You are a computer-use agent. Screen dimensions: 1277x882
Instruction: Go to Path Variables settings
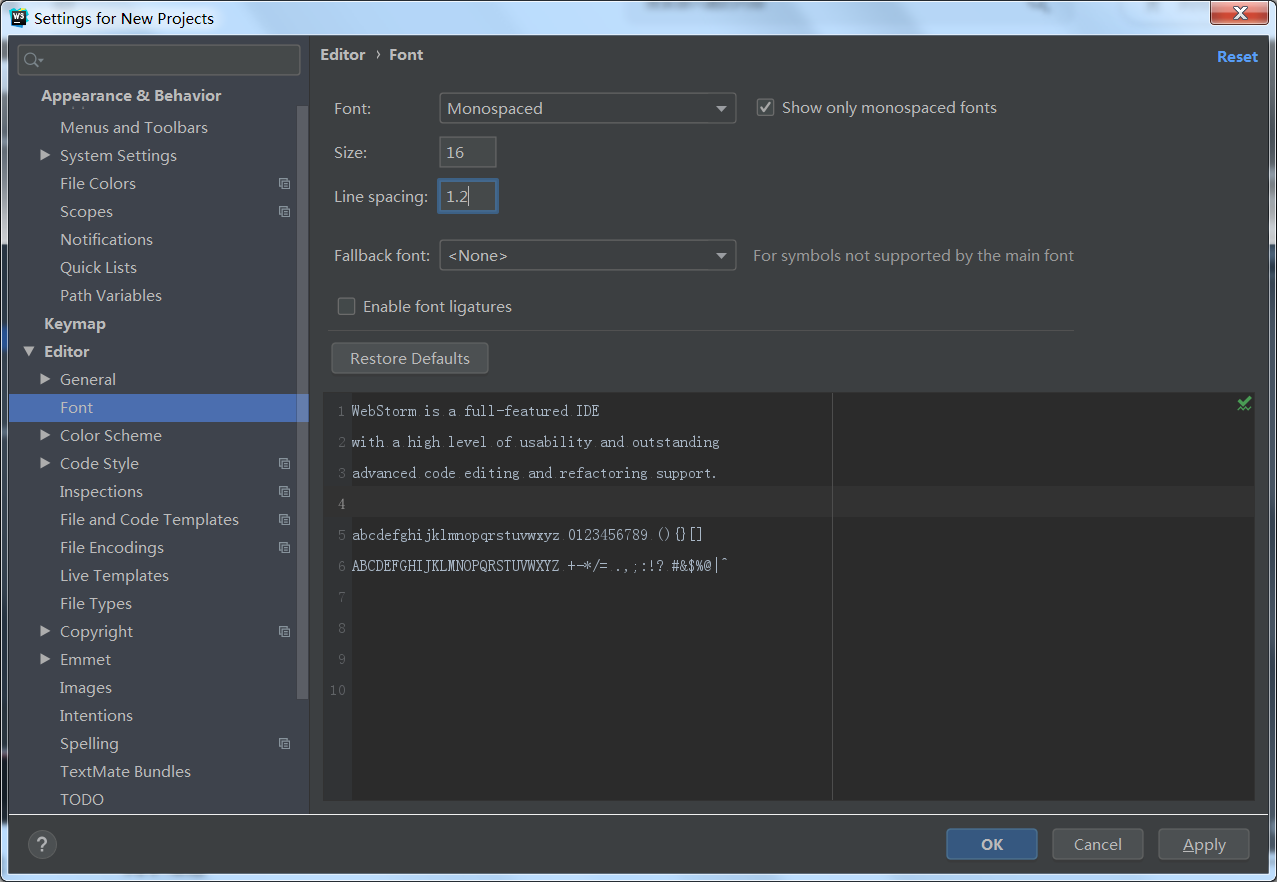[111, 295]
